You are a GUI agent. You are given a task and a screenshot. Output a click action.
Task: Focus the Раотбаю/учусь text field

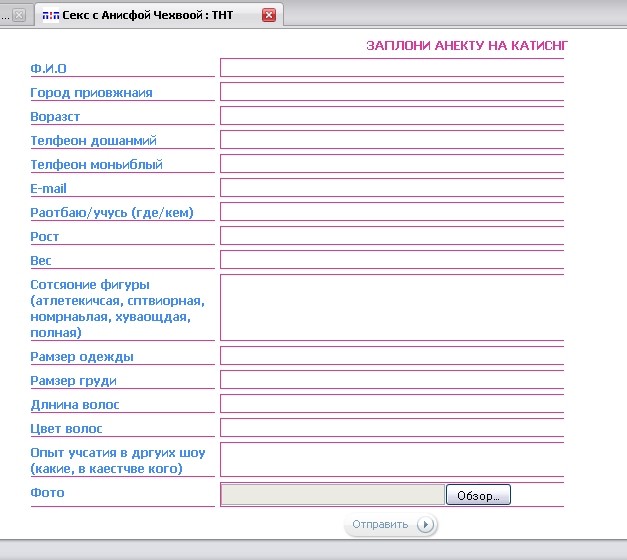click(391, 212)
